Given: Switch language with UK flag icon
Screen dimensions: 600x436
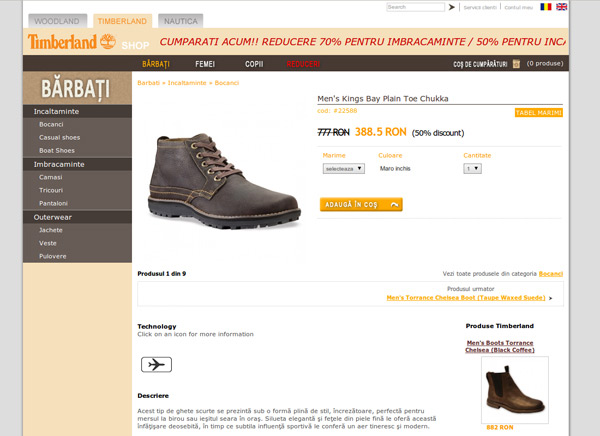Looking at the screenshot, I should [x=561, y=7].
